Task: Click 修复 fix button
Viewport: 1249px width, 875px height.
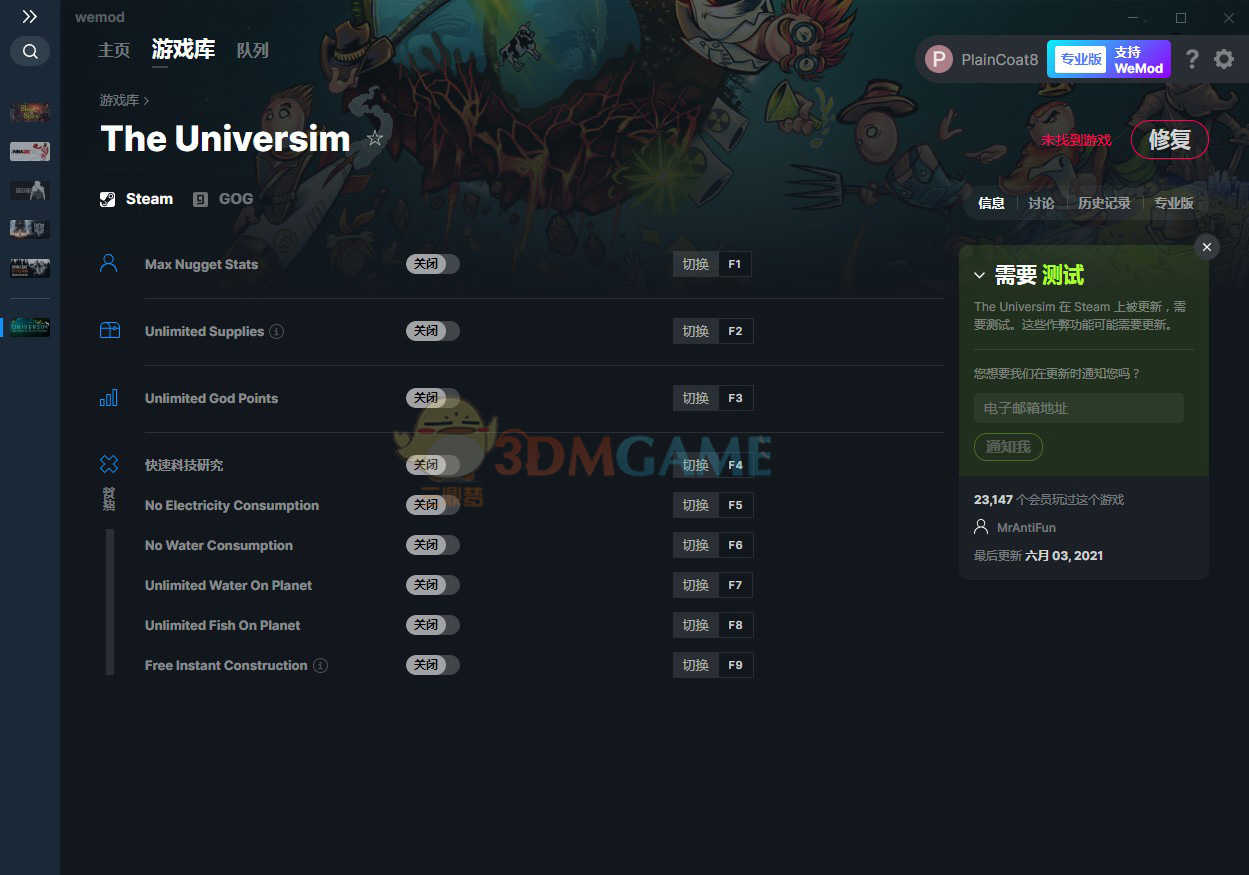Action: coord(1169,139)
